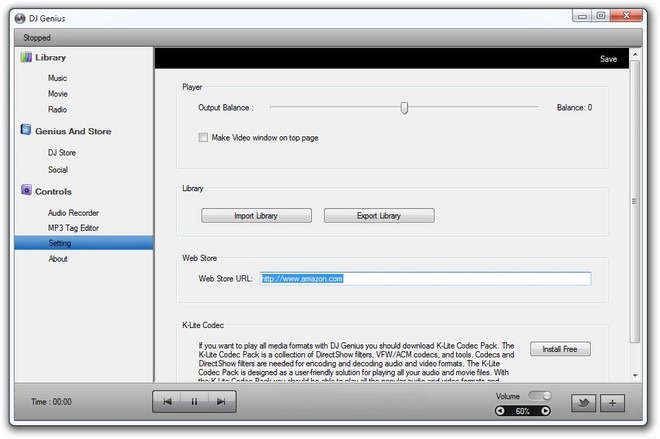Image resolution: width=660 pixels, height=439 pixels.
Task: Click the Web Store URL input field
Action: click(425, 279)
